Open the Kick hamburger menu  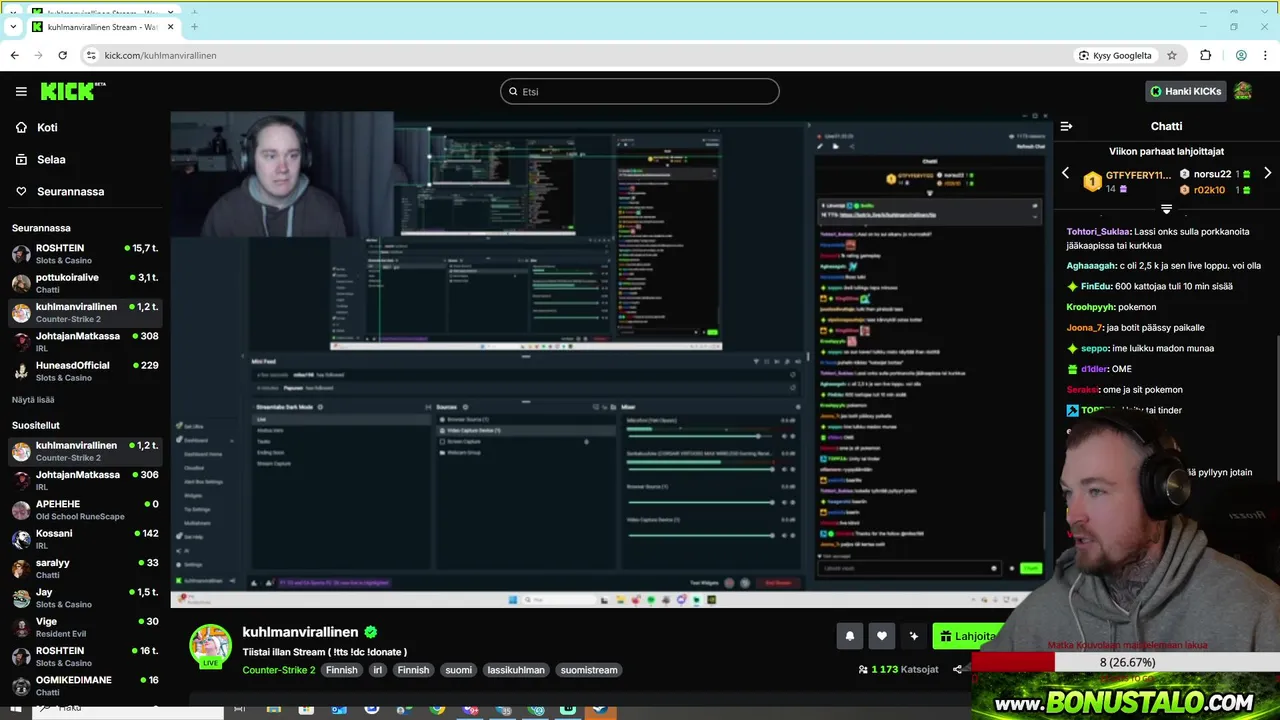(x=21, y=91)
